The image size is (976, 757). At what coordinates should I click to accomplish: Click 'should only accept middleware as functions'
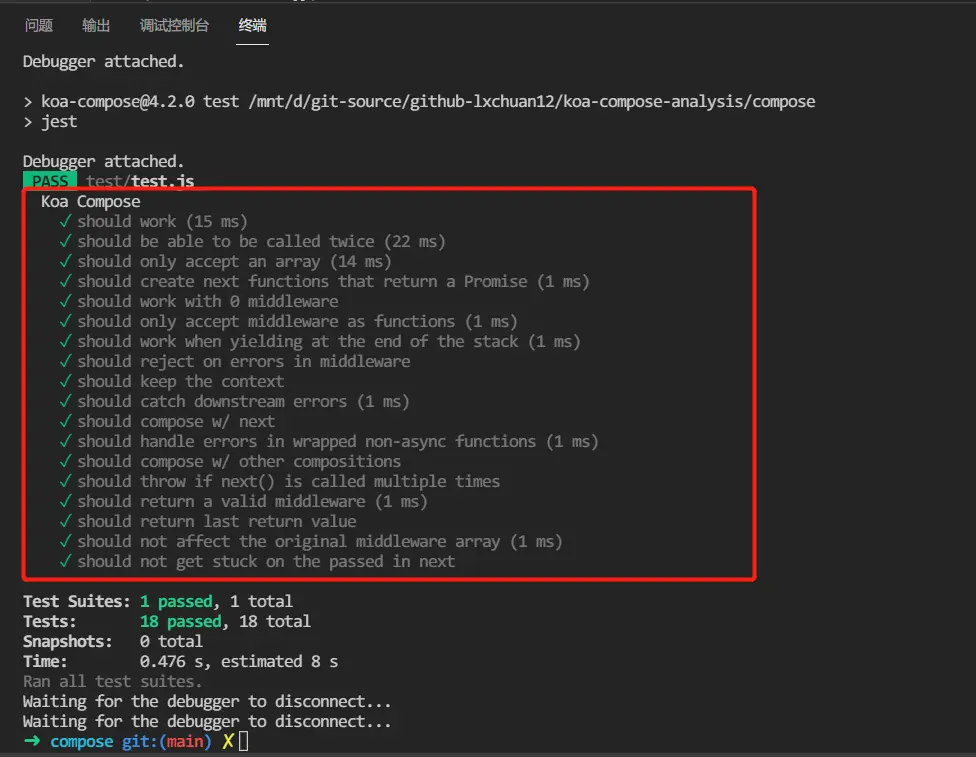tap(288, 321)
